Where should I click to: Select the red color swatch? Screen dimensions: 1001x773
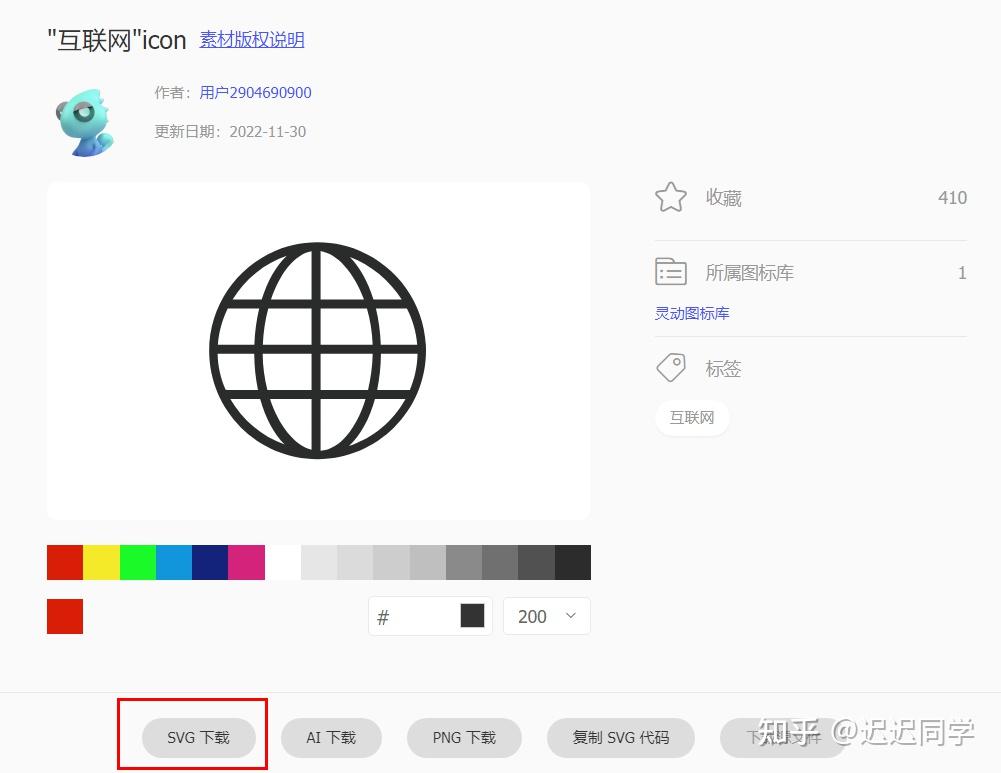[64, 562]
